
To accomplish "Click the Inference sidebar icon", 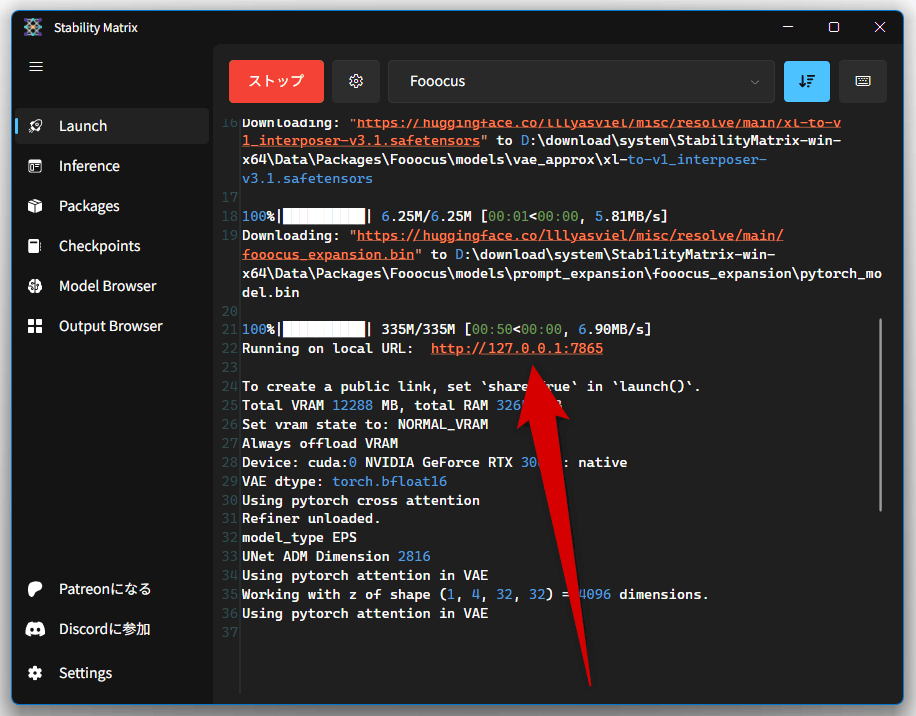I will (x=36, y=166).
